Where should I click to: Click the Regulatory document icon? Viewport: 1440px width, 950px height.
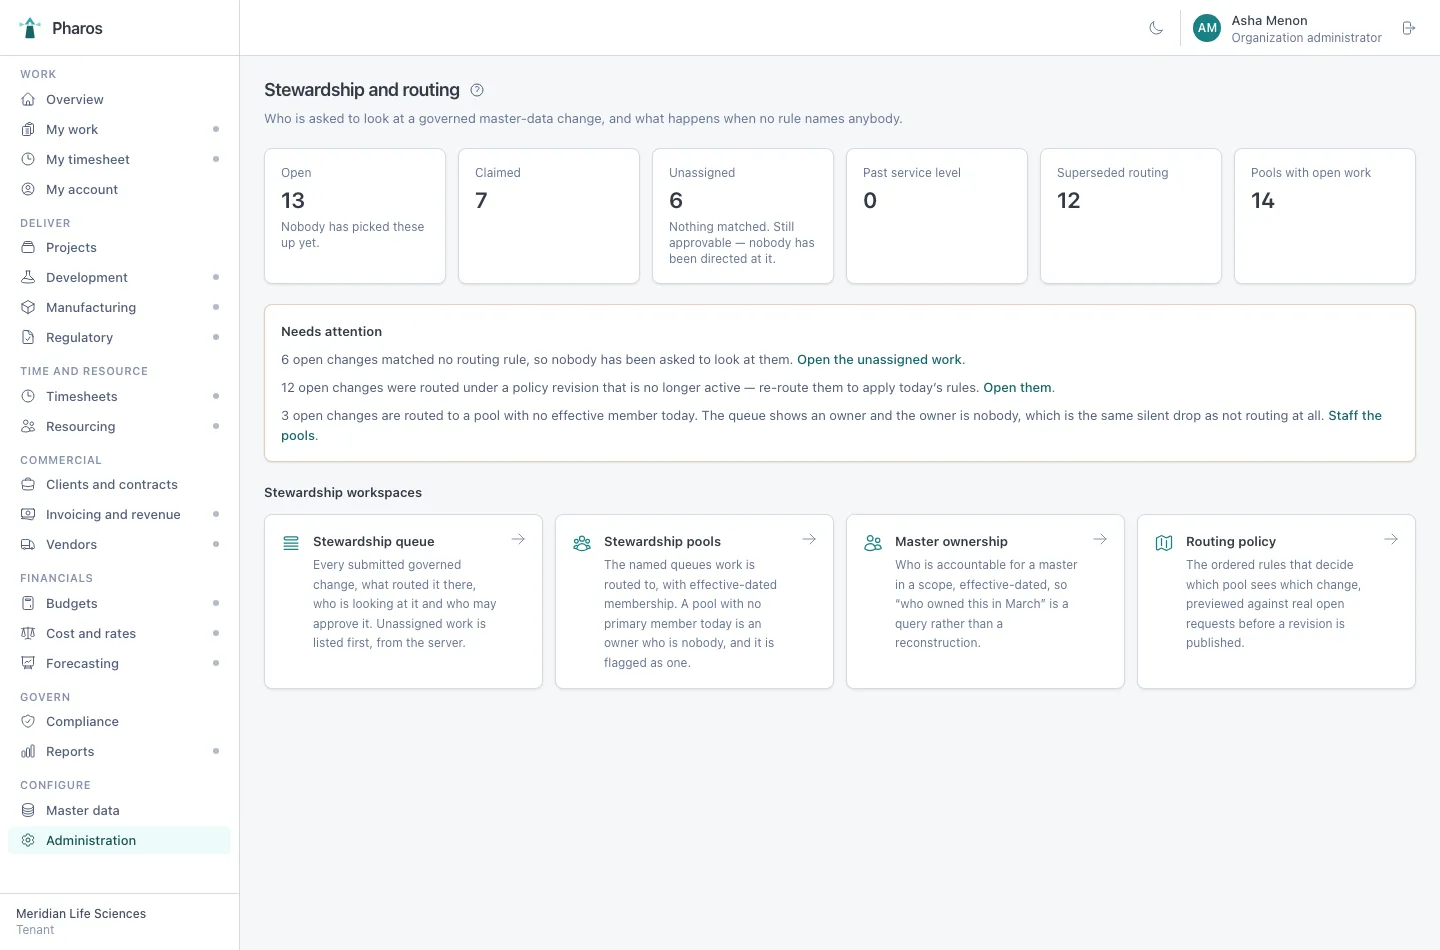(x=28, y=337)
